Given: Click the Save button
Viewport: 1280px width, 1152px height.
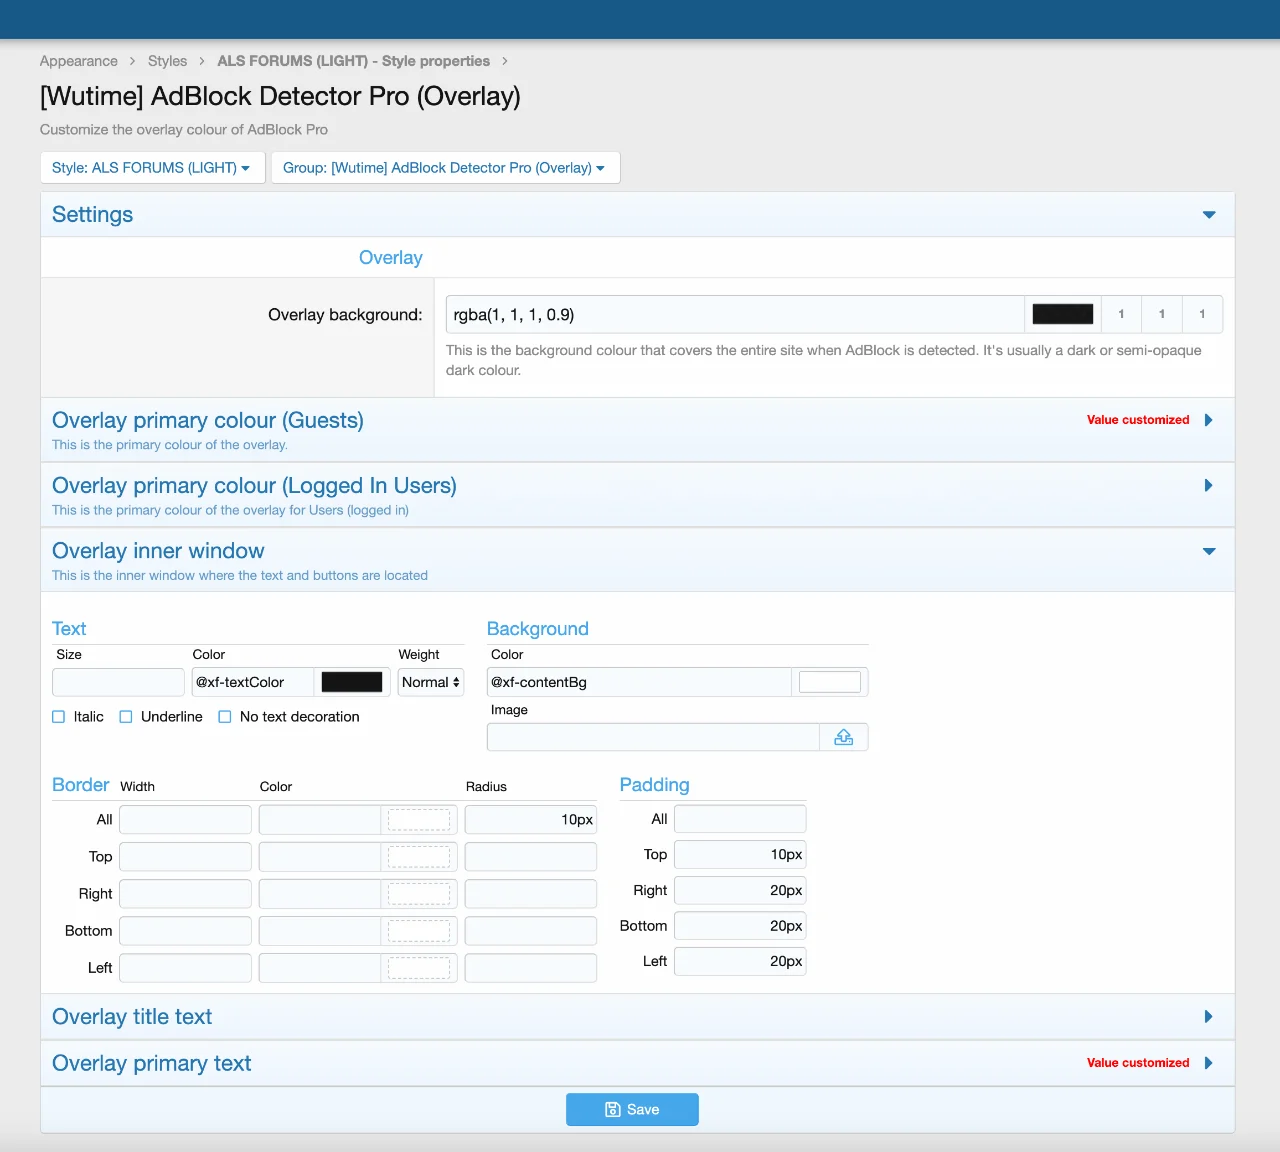Looking at the screenshot, I should click(x=632, y=1109).
